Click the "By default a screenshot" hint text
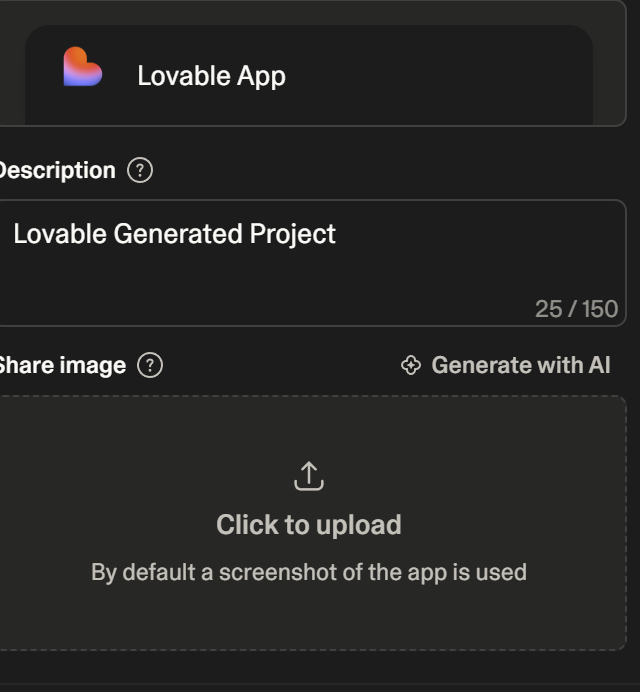The image size is (640, 692). coord(308,573)
